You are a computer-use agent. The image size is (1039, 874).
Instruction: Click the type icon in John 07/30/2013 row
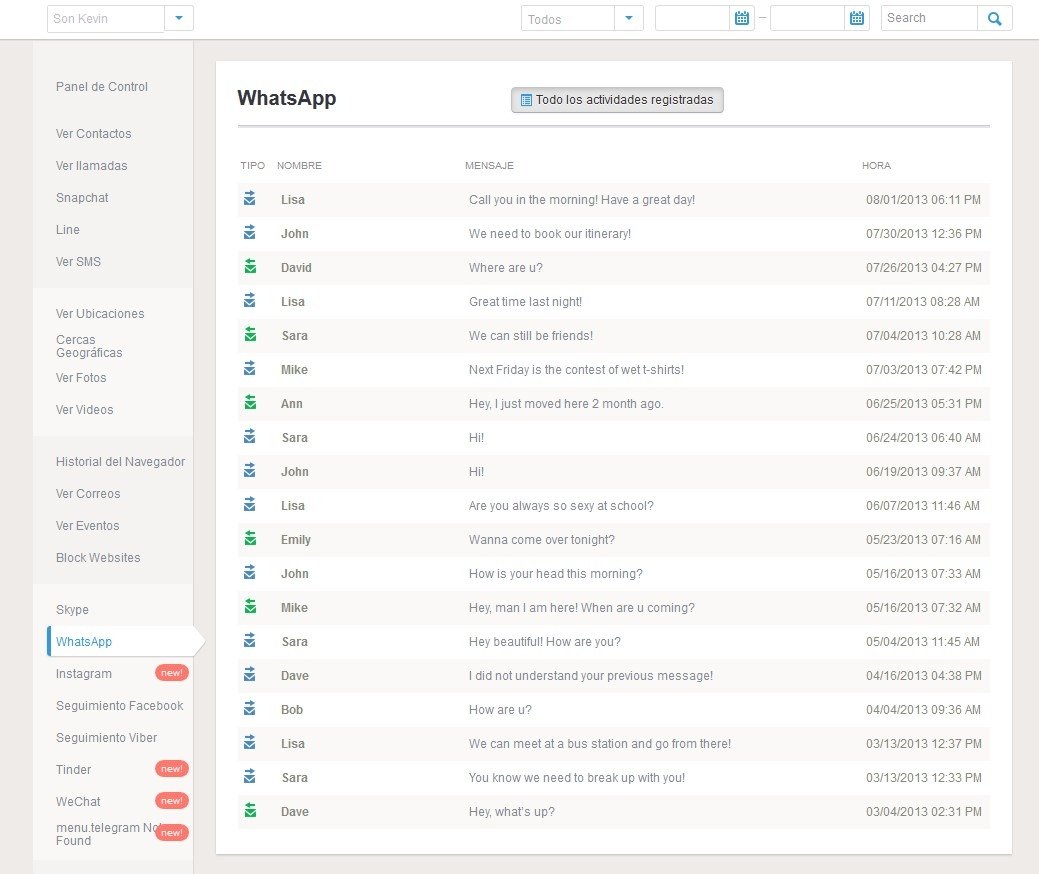250,232
